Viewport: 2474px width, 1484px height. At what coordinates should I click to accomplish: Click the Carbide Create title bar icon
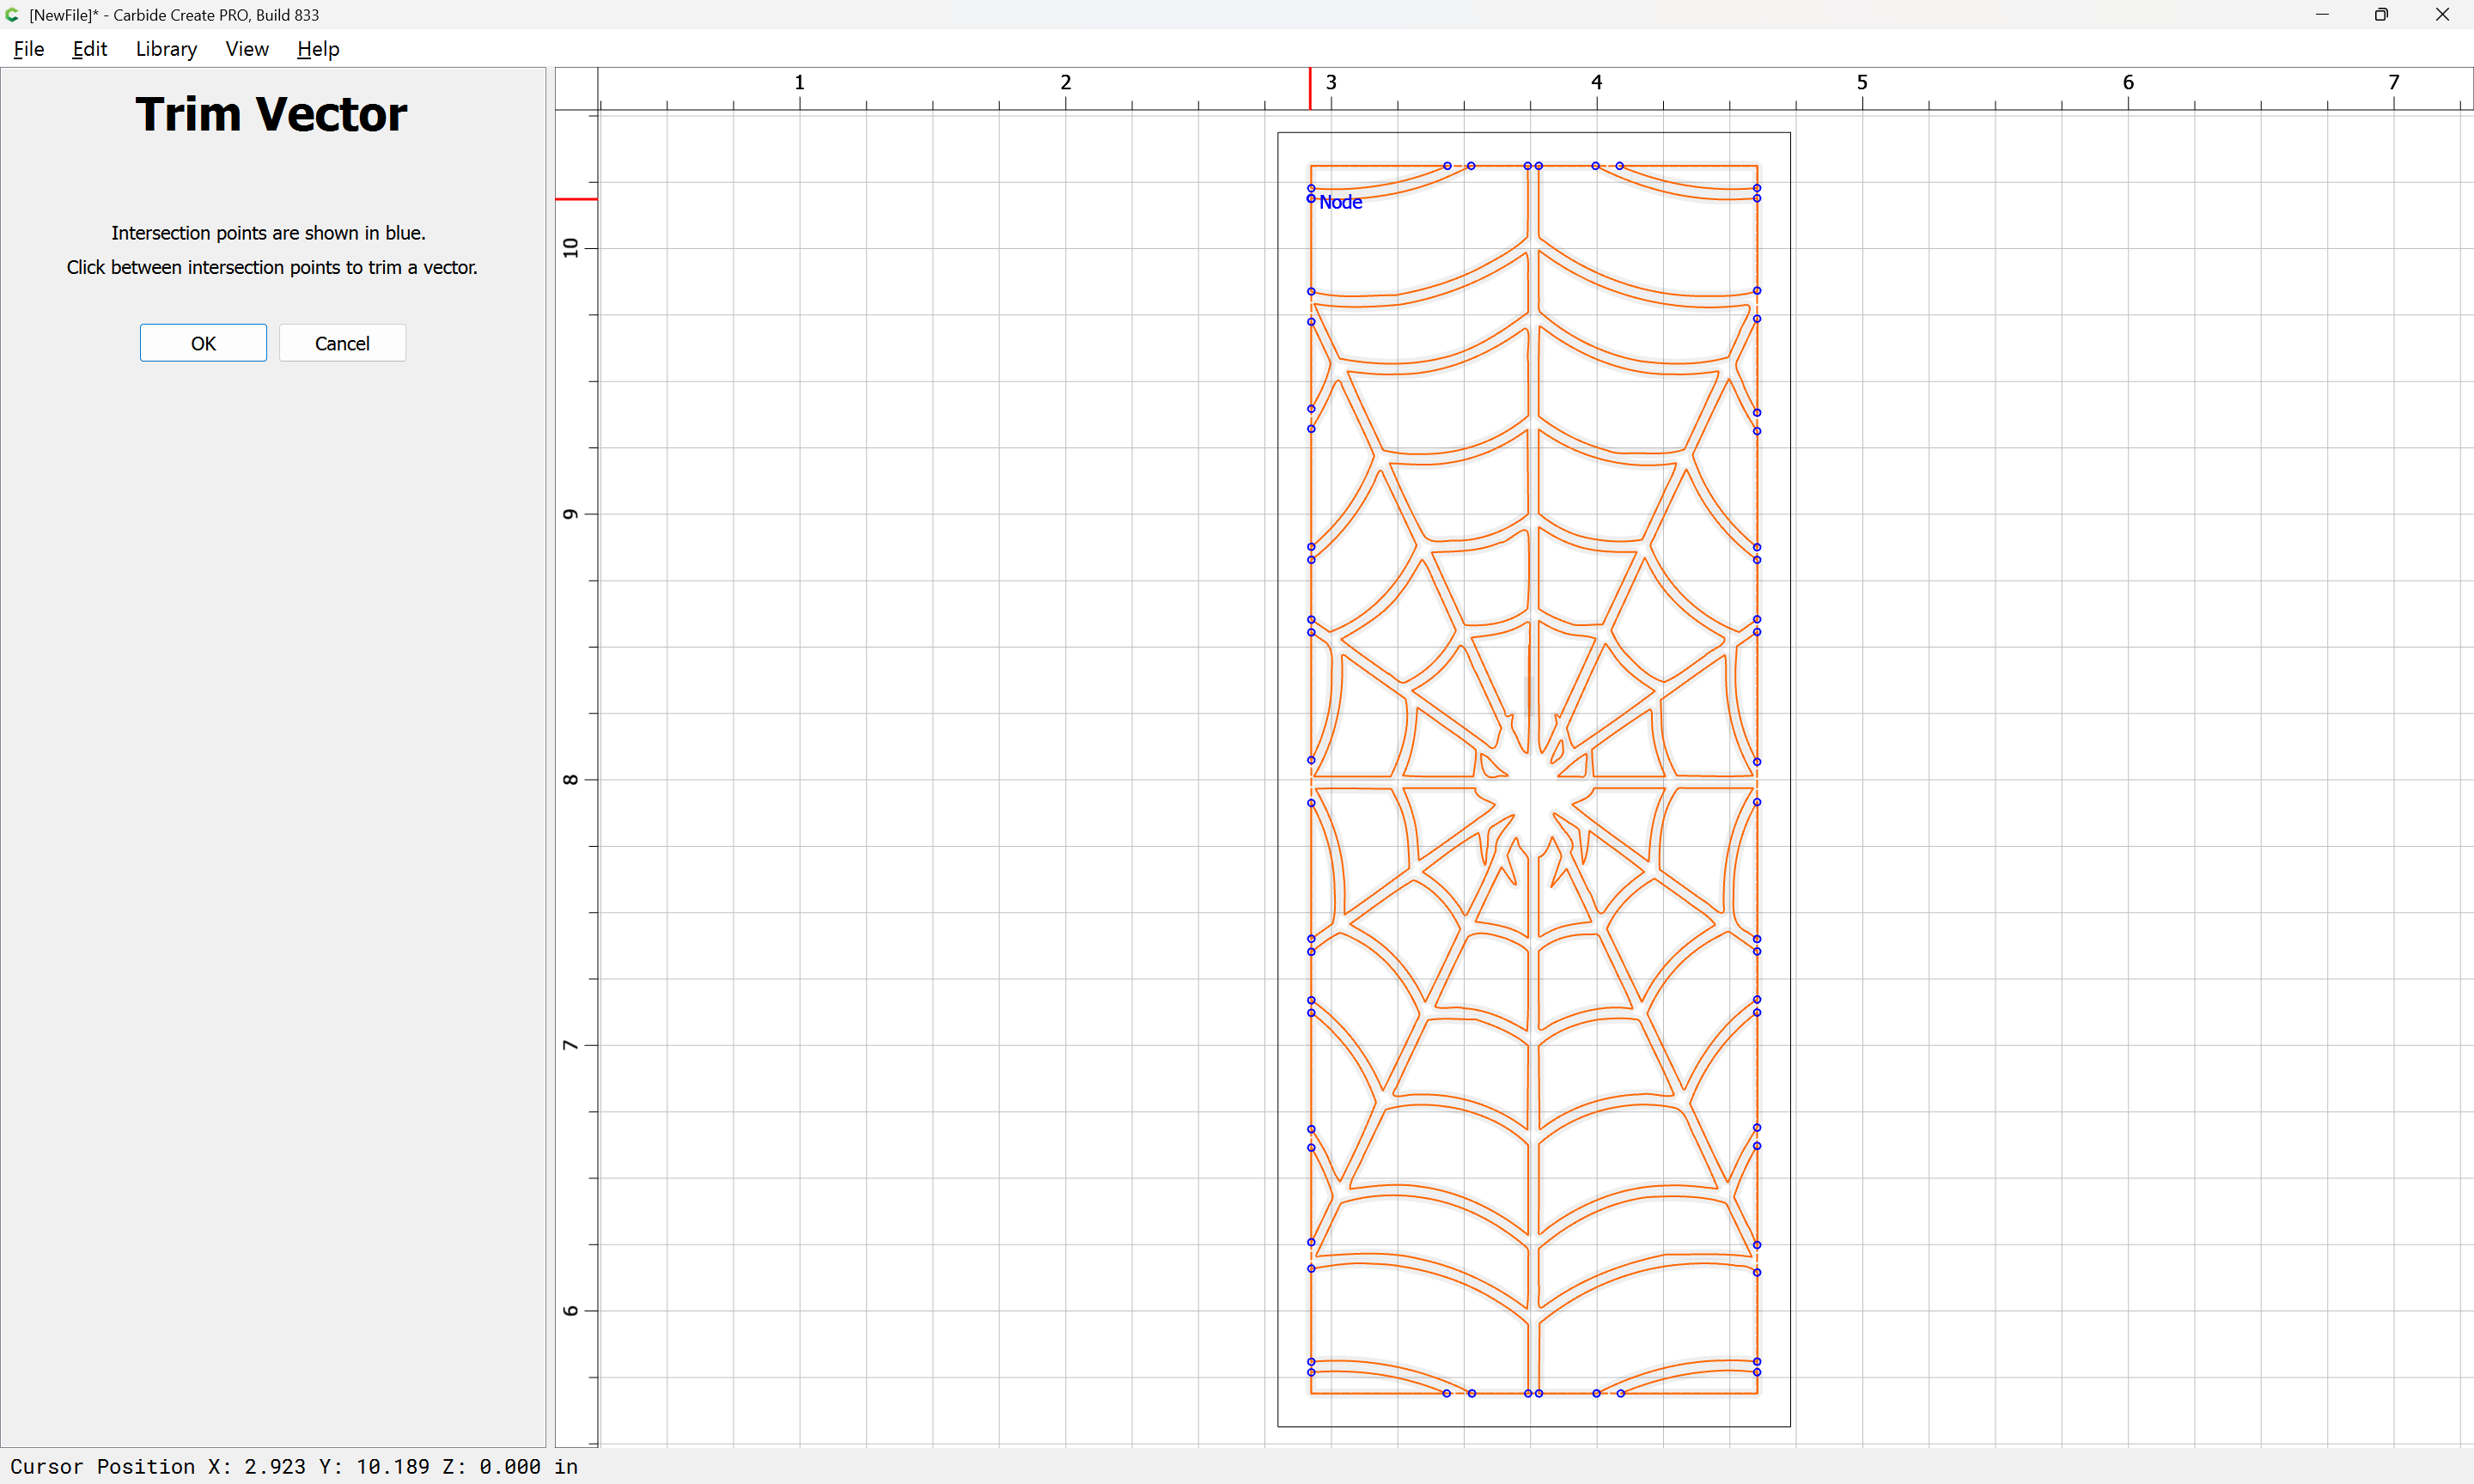(x=12, y=15)
